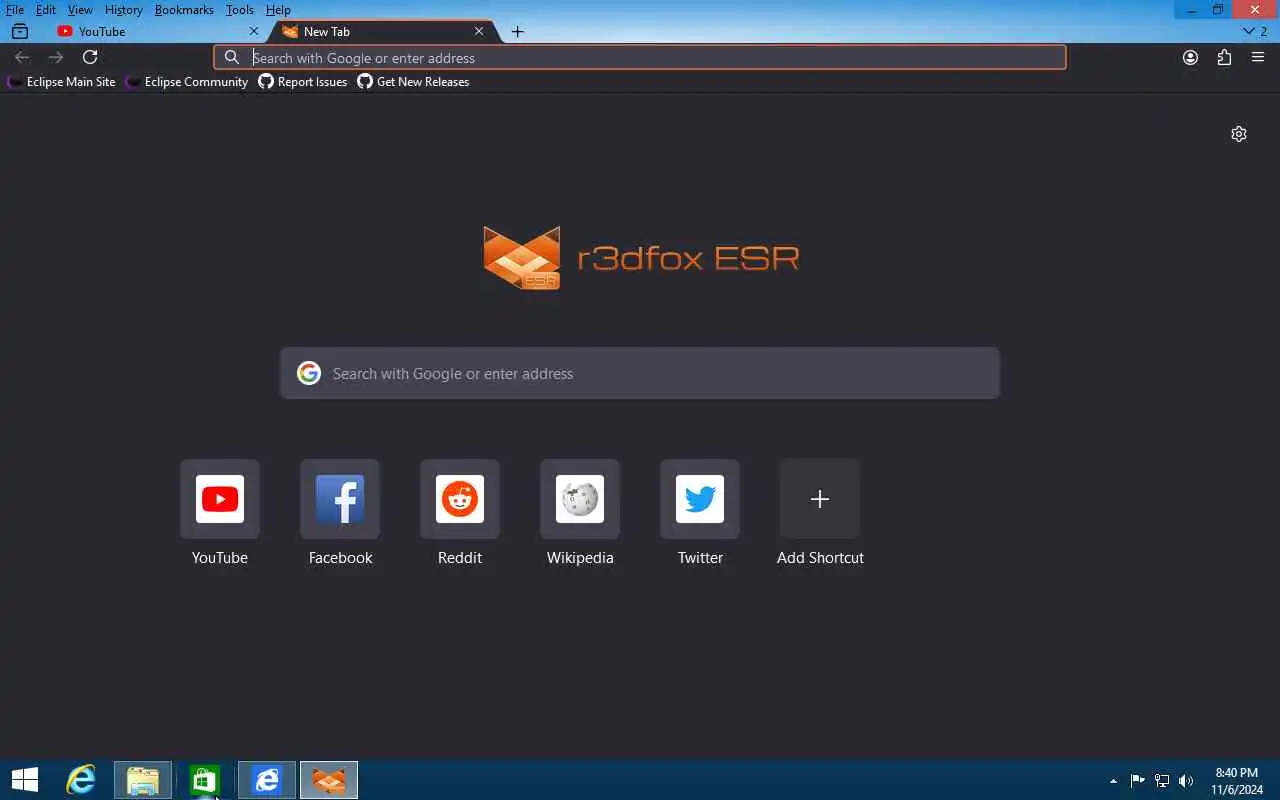The width and height of the screenshot is (1280, 800).
Task: Open the network tray icon
Action: point(1162,781)
